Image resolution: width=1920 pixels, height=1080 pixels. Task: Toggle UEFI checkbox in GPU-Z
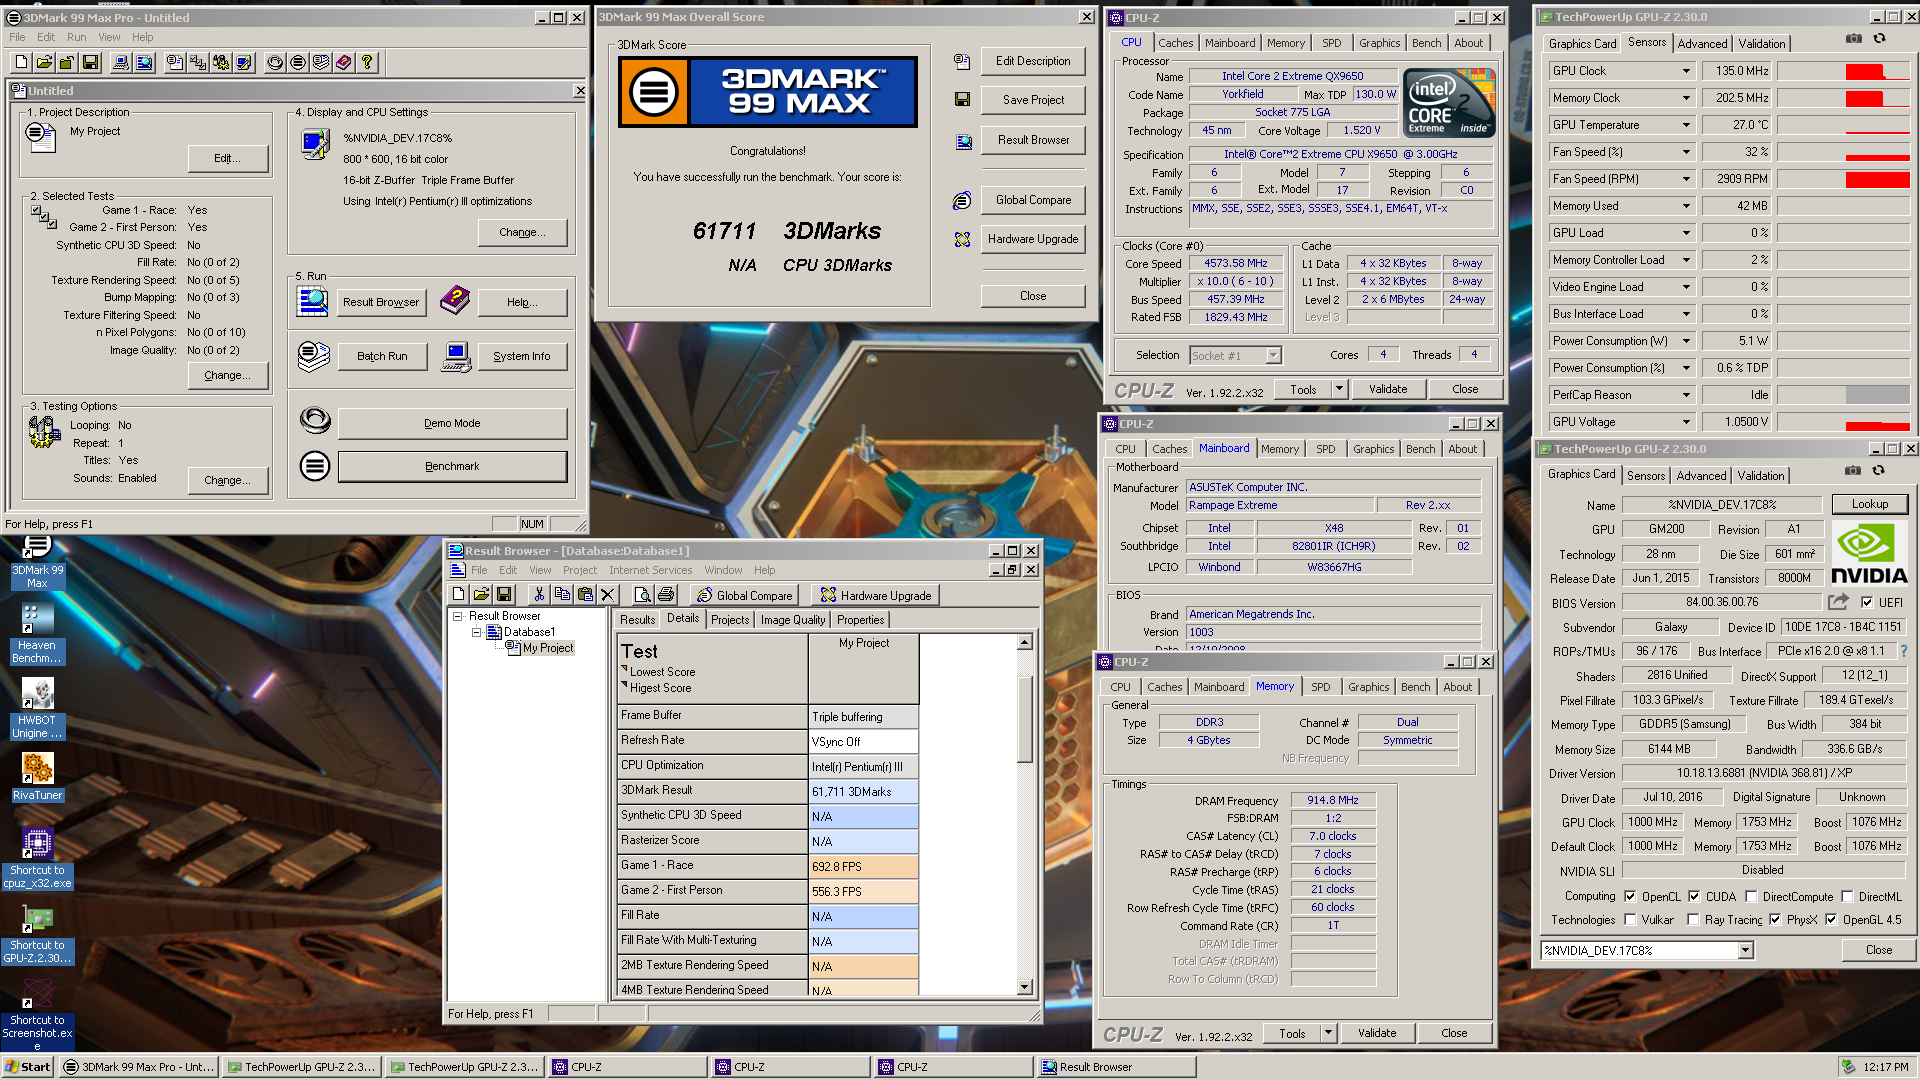[1867, 603]
